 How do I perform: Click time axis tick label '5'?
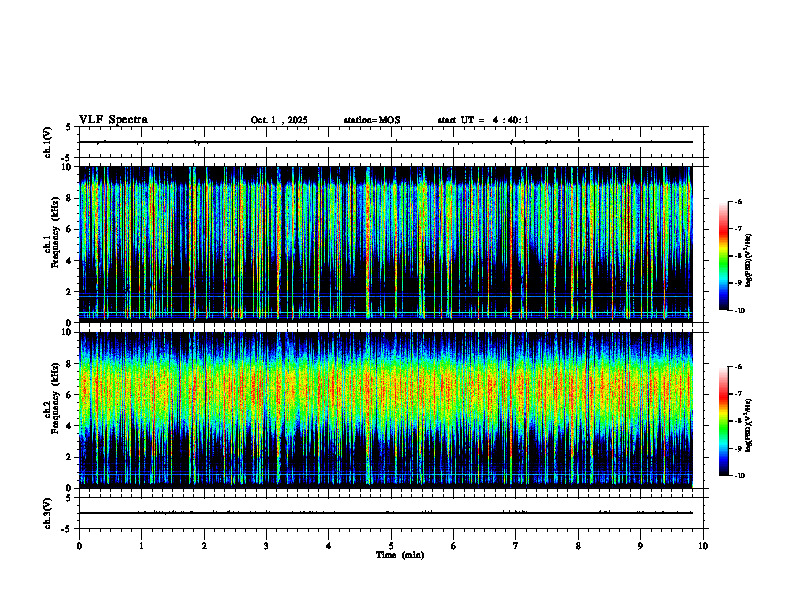391,546
